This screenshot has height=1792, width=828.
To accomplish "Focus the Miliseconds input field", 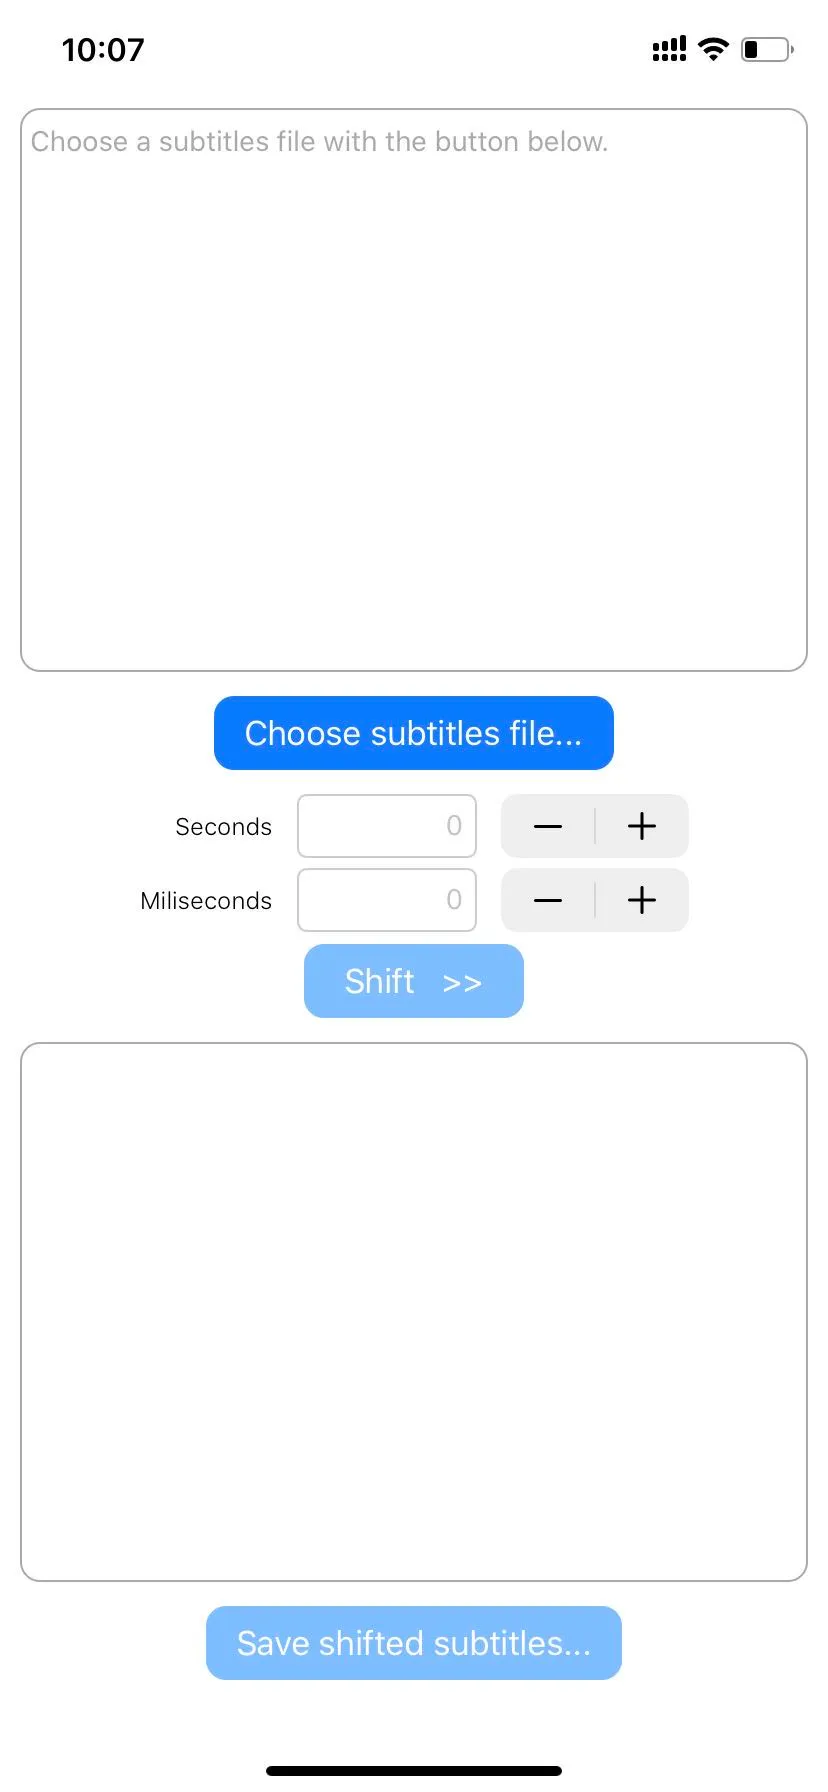I will 386,900.
